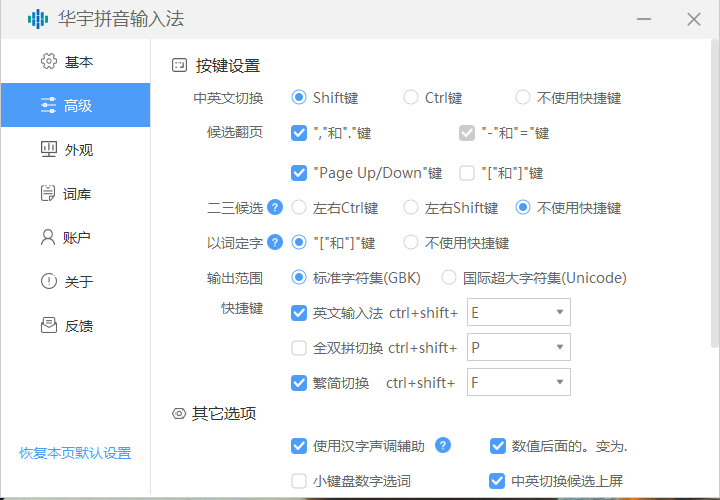720x500 pixels.
Task: Choose 国际超大字符集(Unicode) output range
Action: (x=449, y=277)
